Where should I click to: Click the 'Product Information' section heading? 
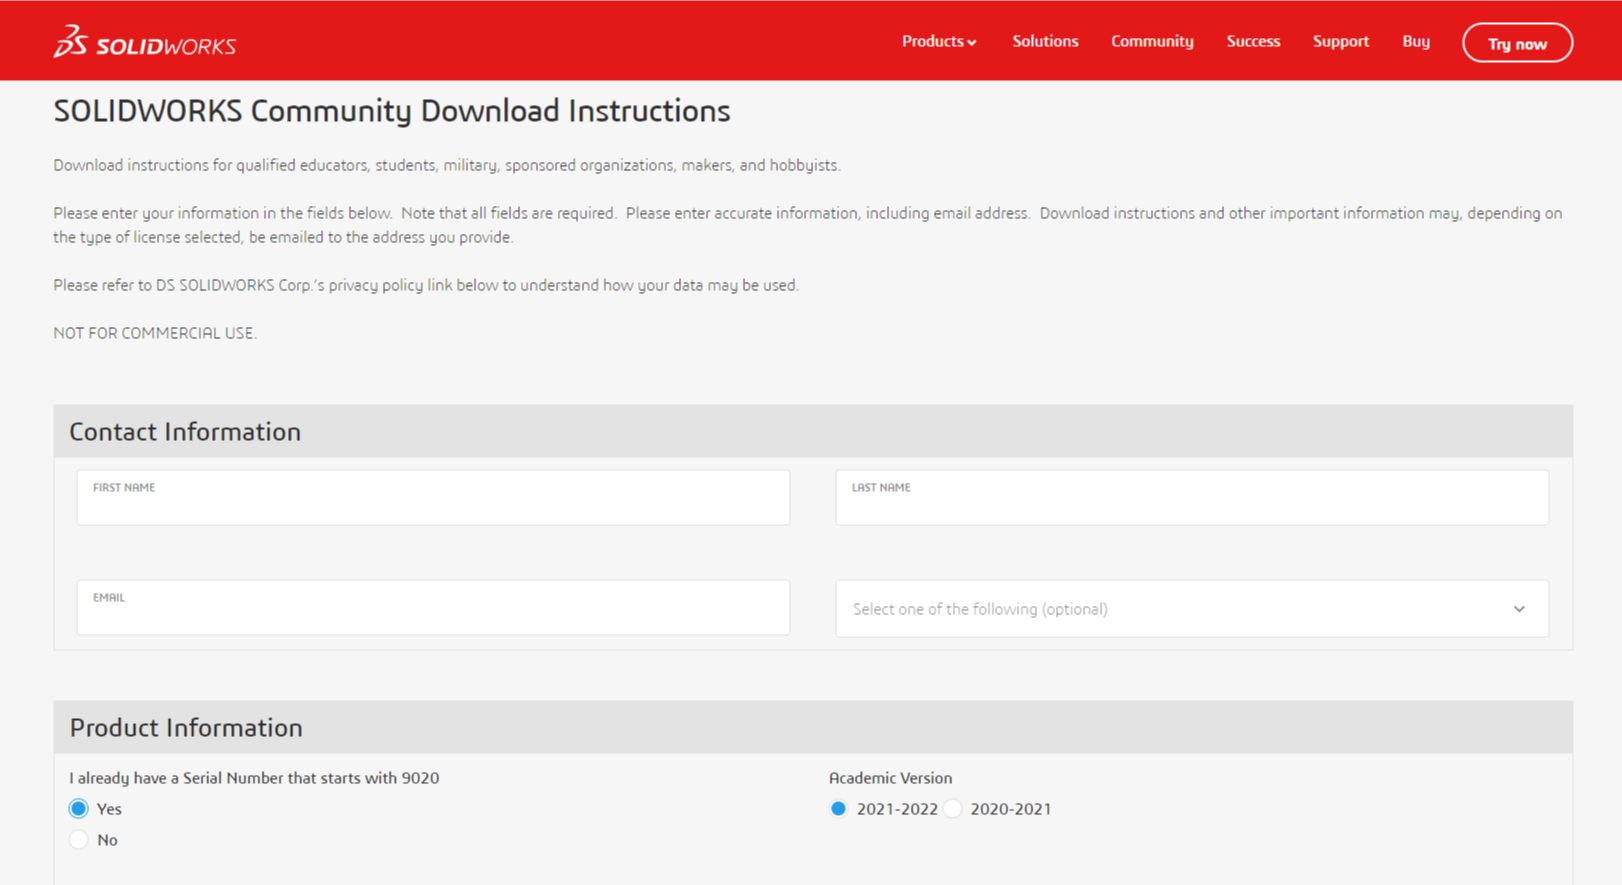click(x=186, y=727)
